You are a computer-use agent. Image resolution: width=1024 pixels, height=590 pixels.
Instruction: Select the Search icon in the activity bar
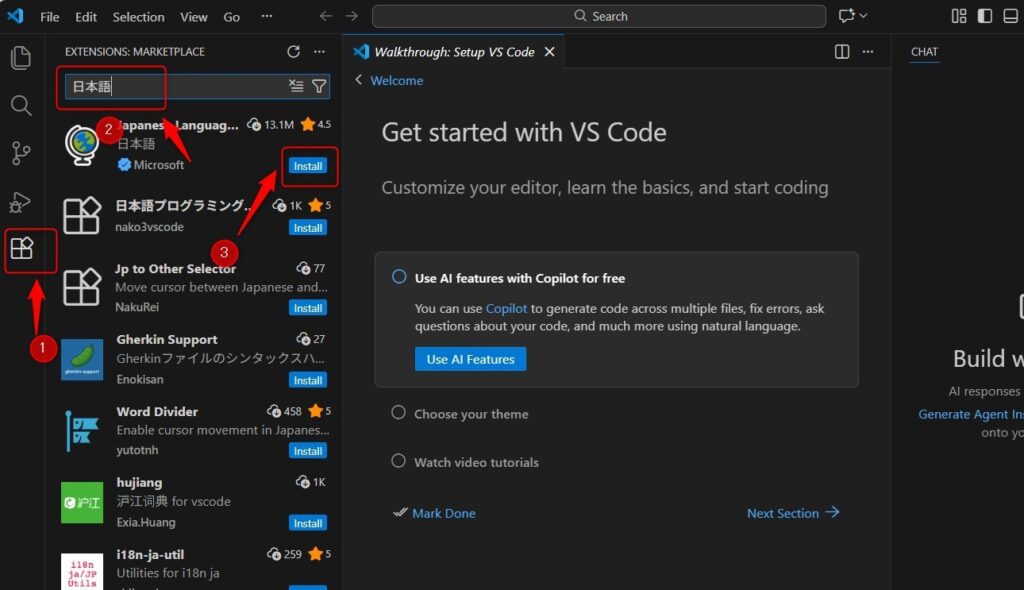[20, 106]
